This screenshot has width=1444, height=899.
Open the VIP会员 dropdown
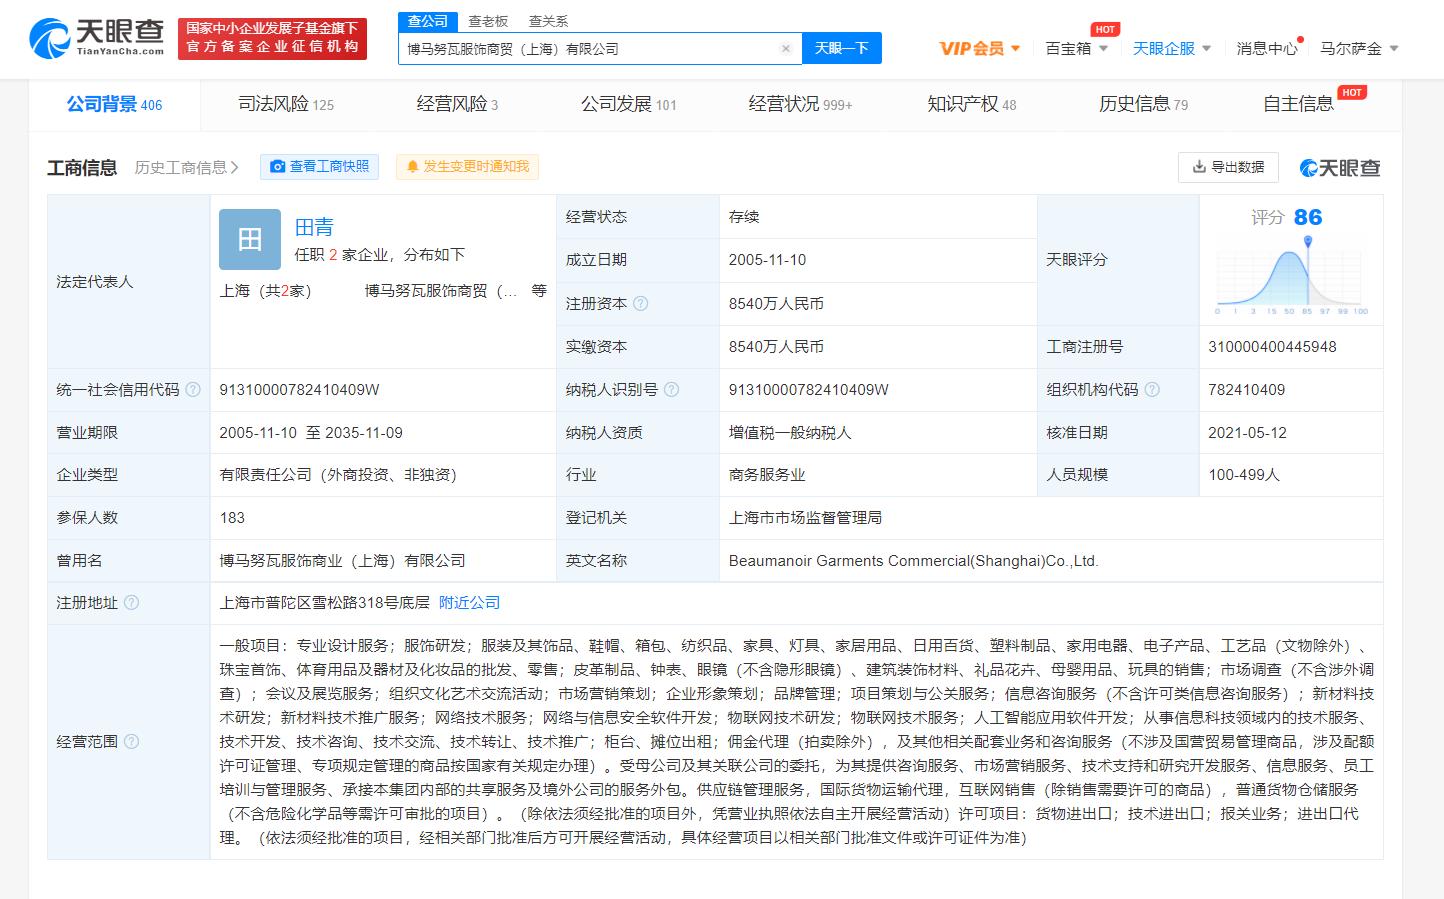(980, 48)
